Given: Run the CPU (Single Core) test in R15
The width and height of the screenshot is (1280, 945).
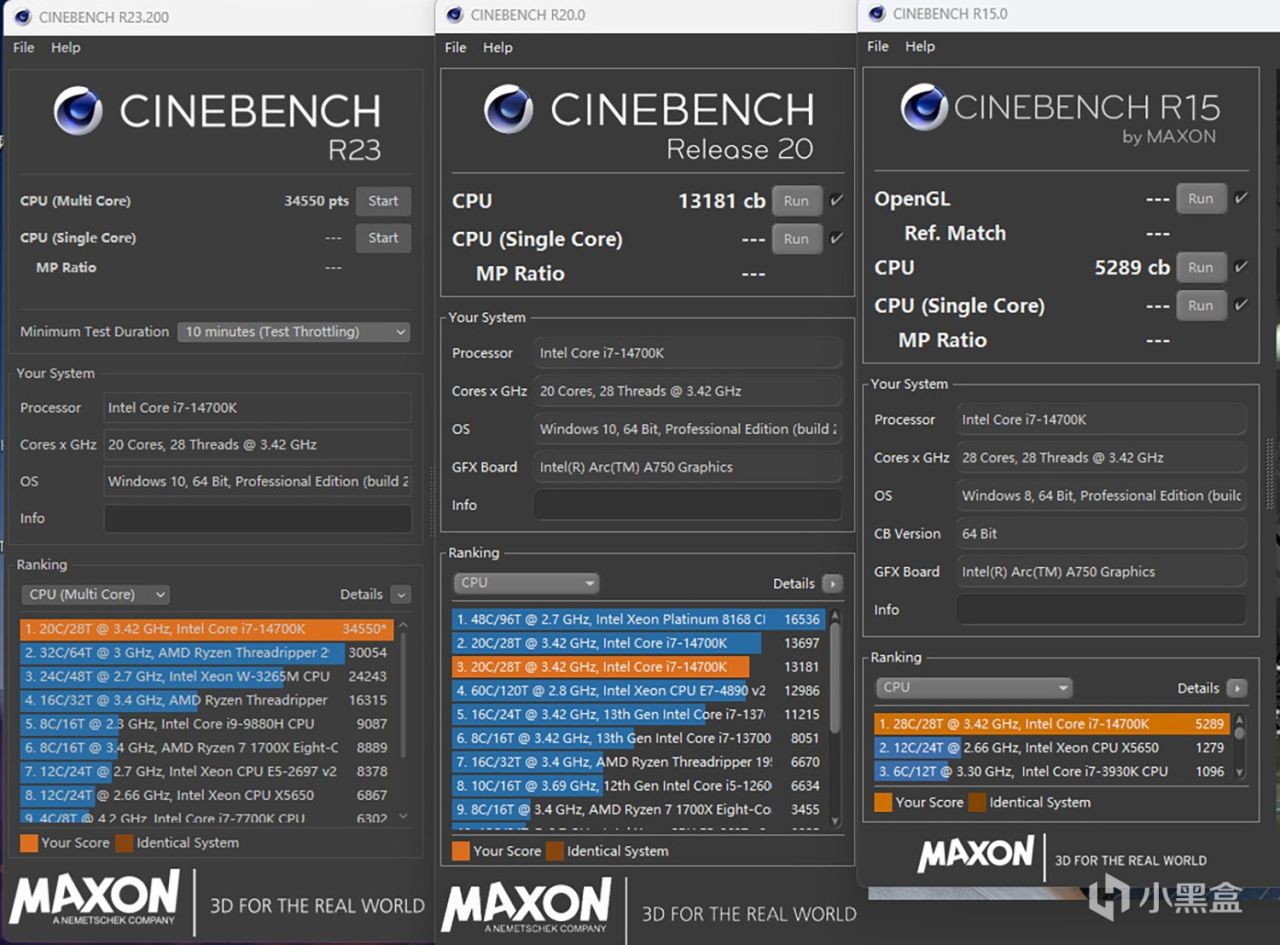Looking at the screenshot, I should [1201, 305].
